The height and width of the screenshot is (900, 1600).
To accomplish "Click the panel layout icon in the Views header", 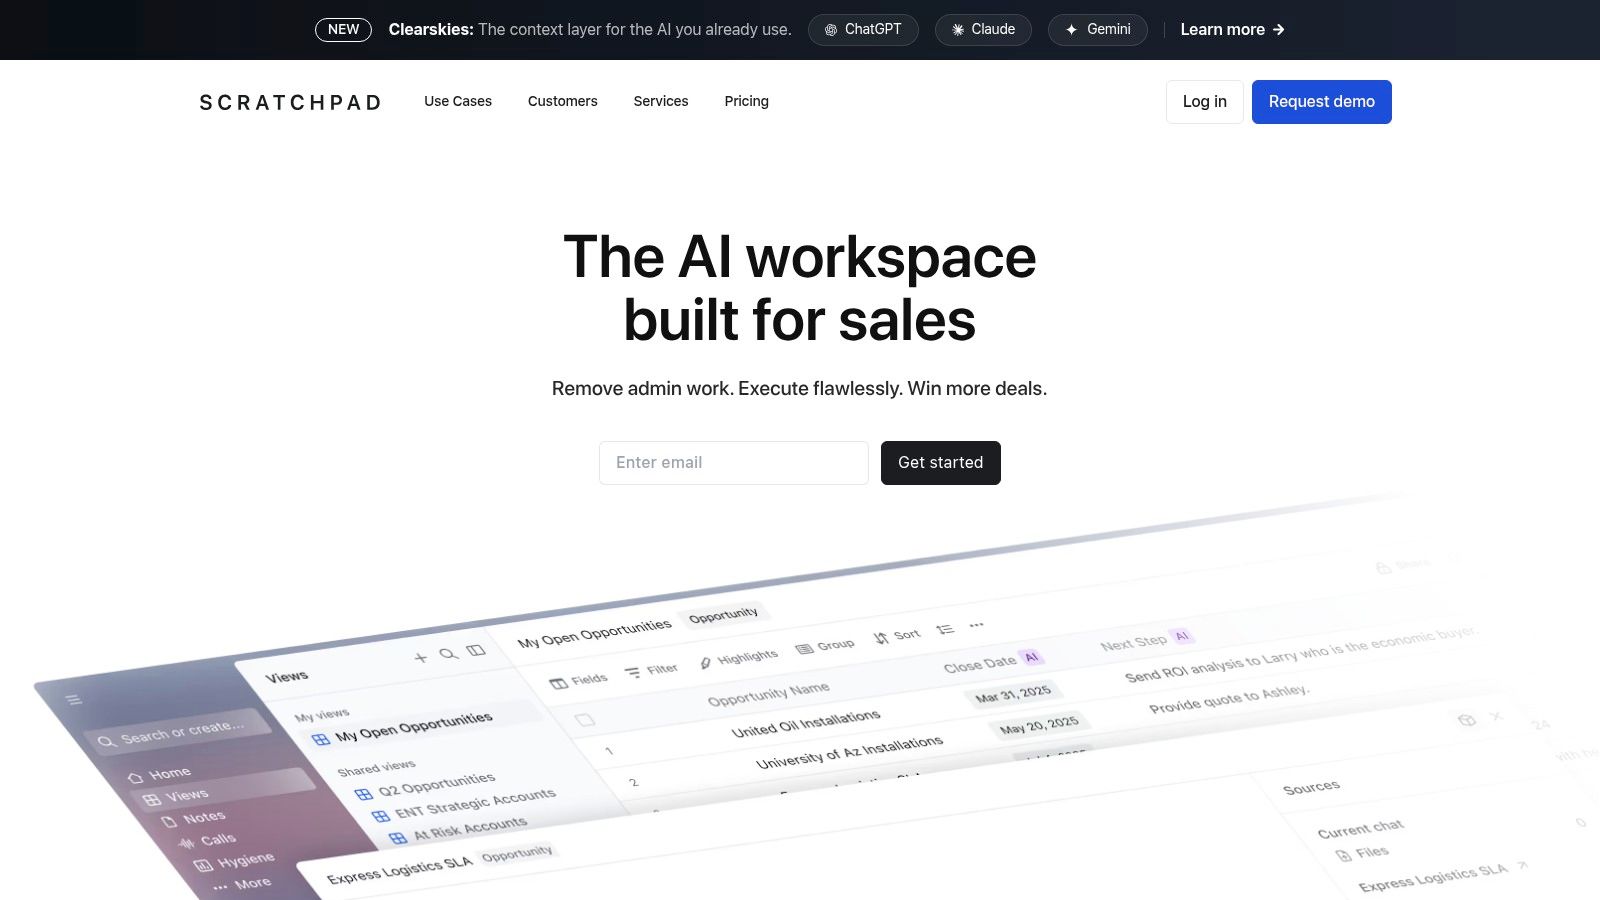I will pyautogui.click(x=476, y=650).
